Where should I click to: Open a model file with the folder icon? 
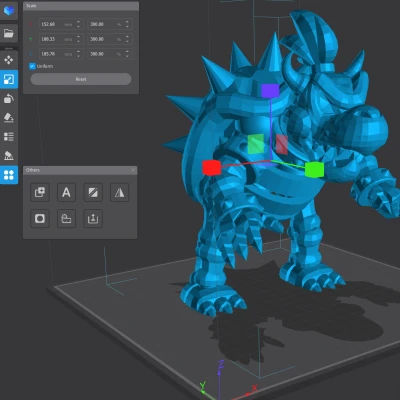[9, 33]
